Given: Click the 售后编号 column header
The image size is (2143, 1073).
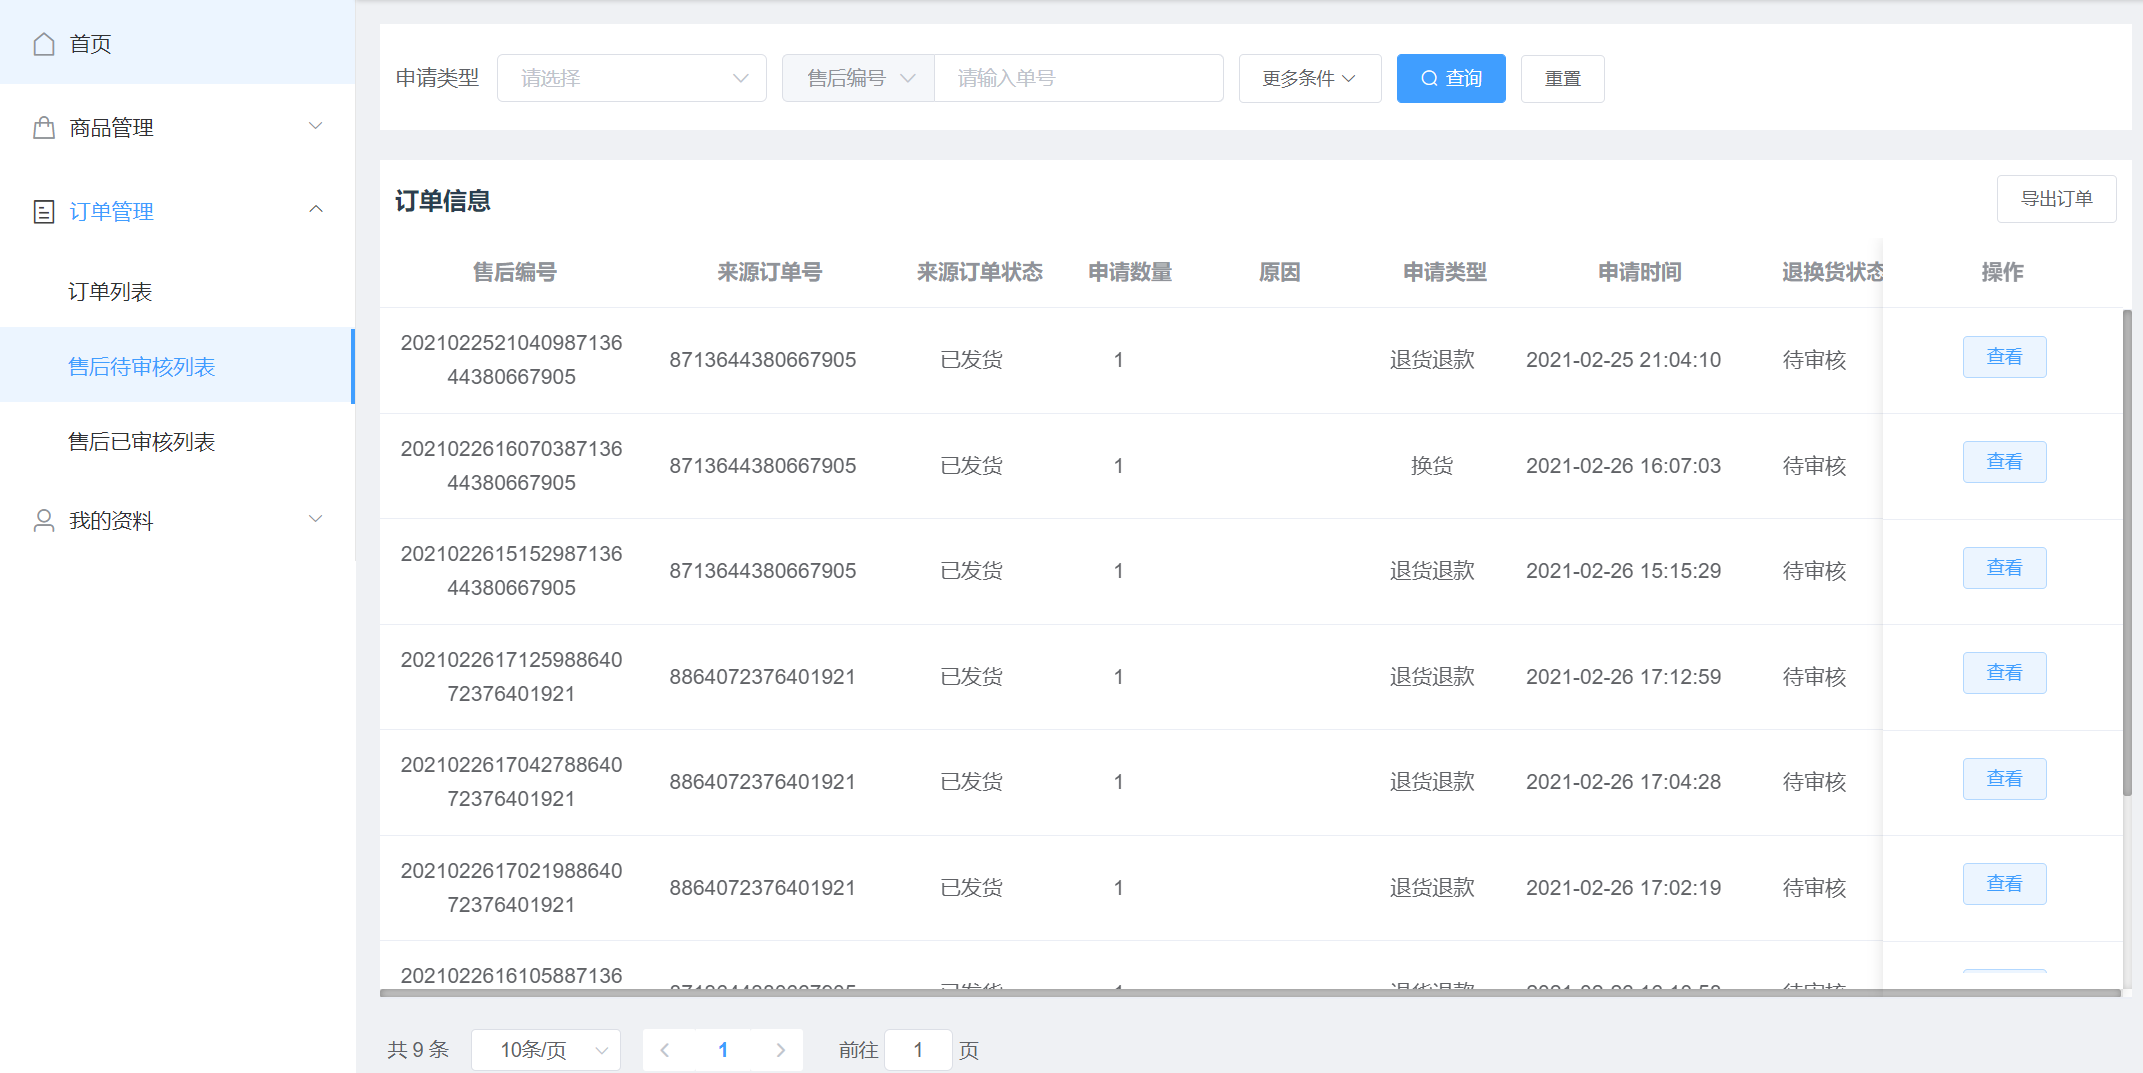Looking at the screenshot, I should [x=514, y=272].
